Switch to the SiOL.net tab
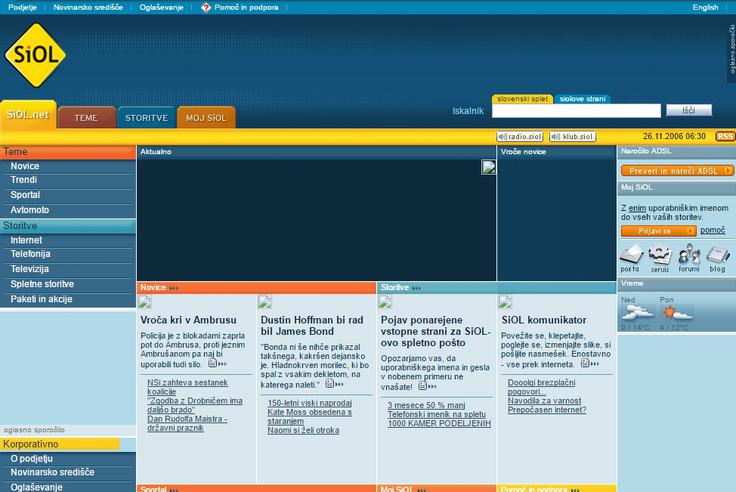Viewport: 736px width, 492px height. click(28, 114)
